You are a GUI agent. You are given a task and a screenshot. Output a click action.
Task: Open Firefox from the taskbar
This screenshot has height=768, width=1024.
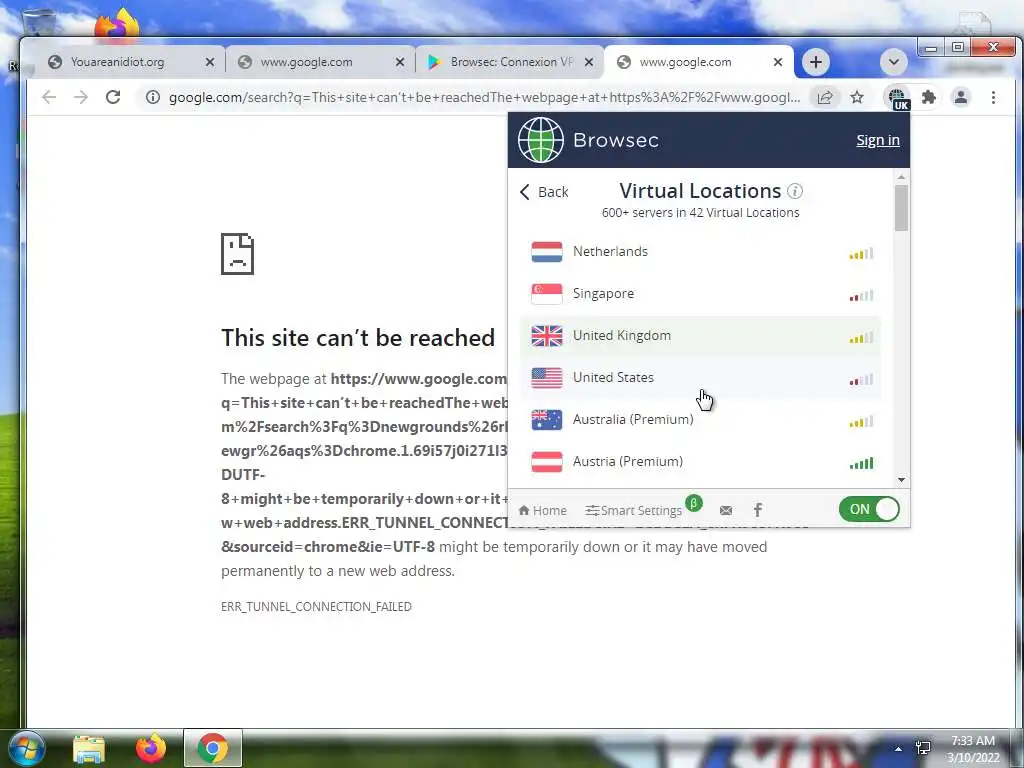151,748
